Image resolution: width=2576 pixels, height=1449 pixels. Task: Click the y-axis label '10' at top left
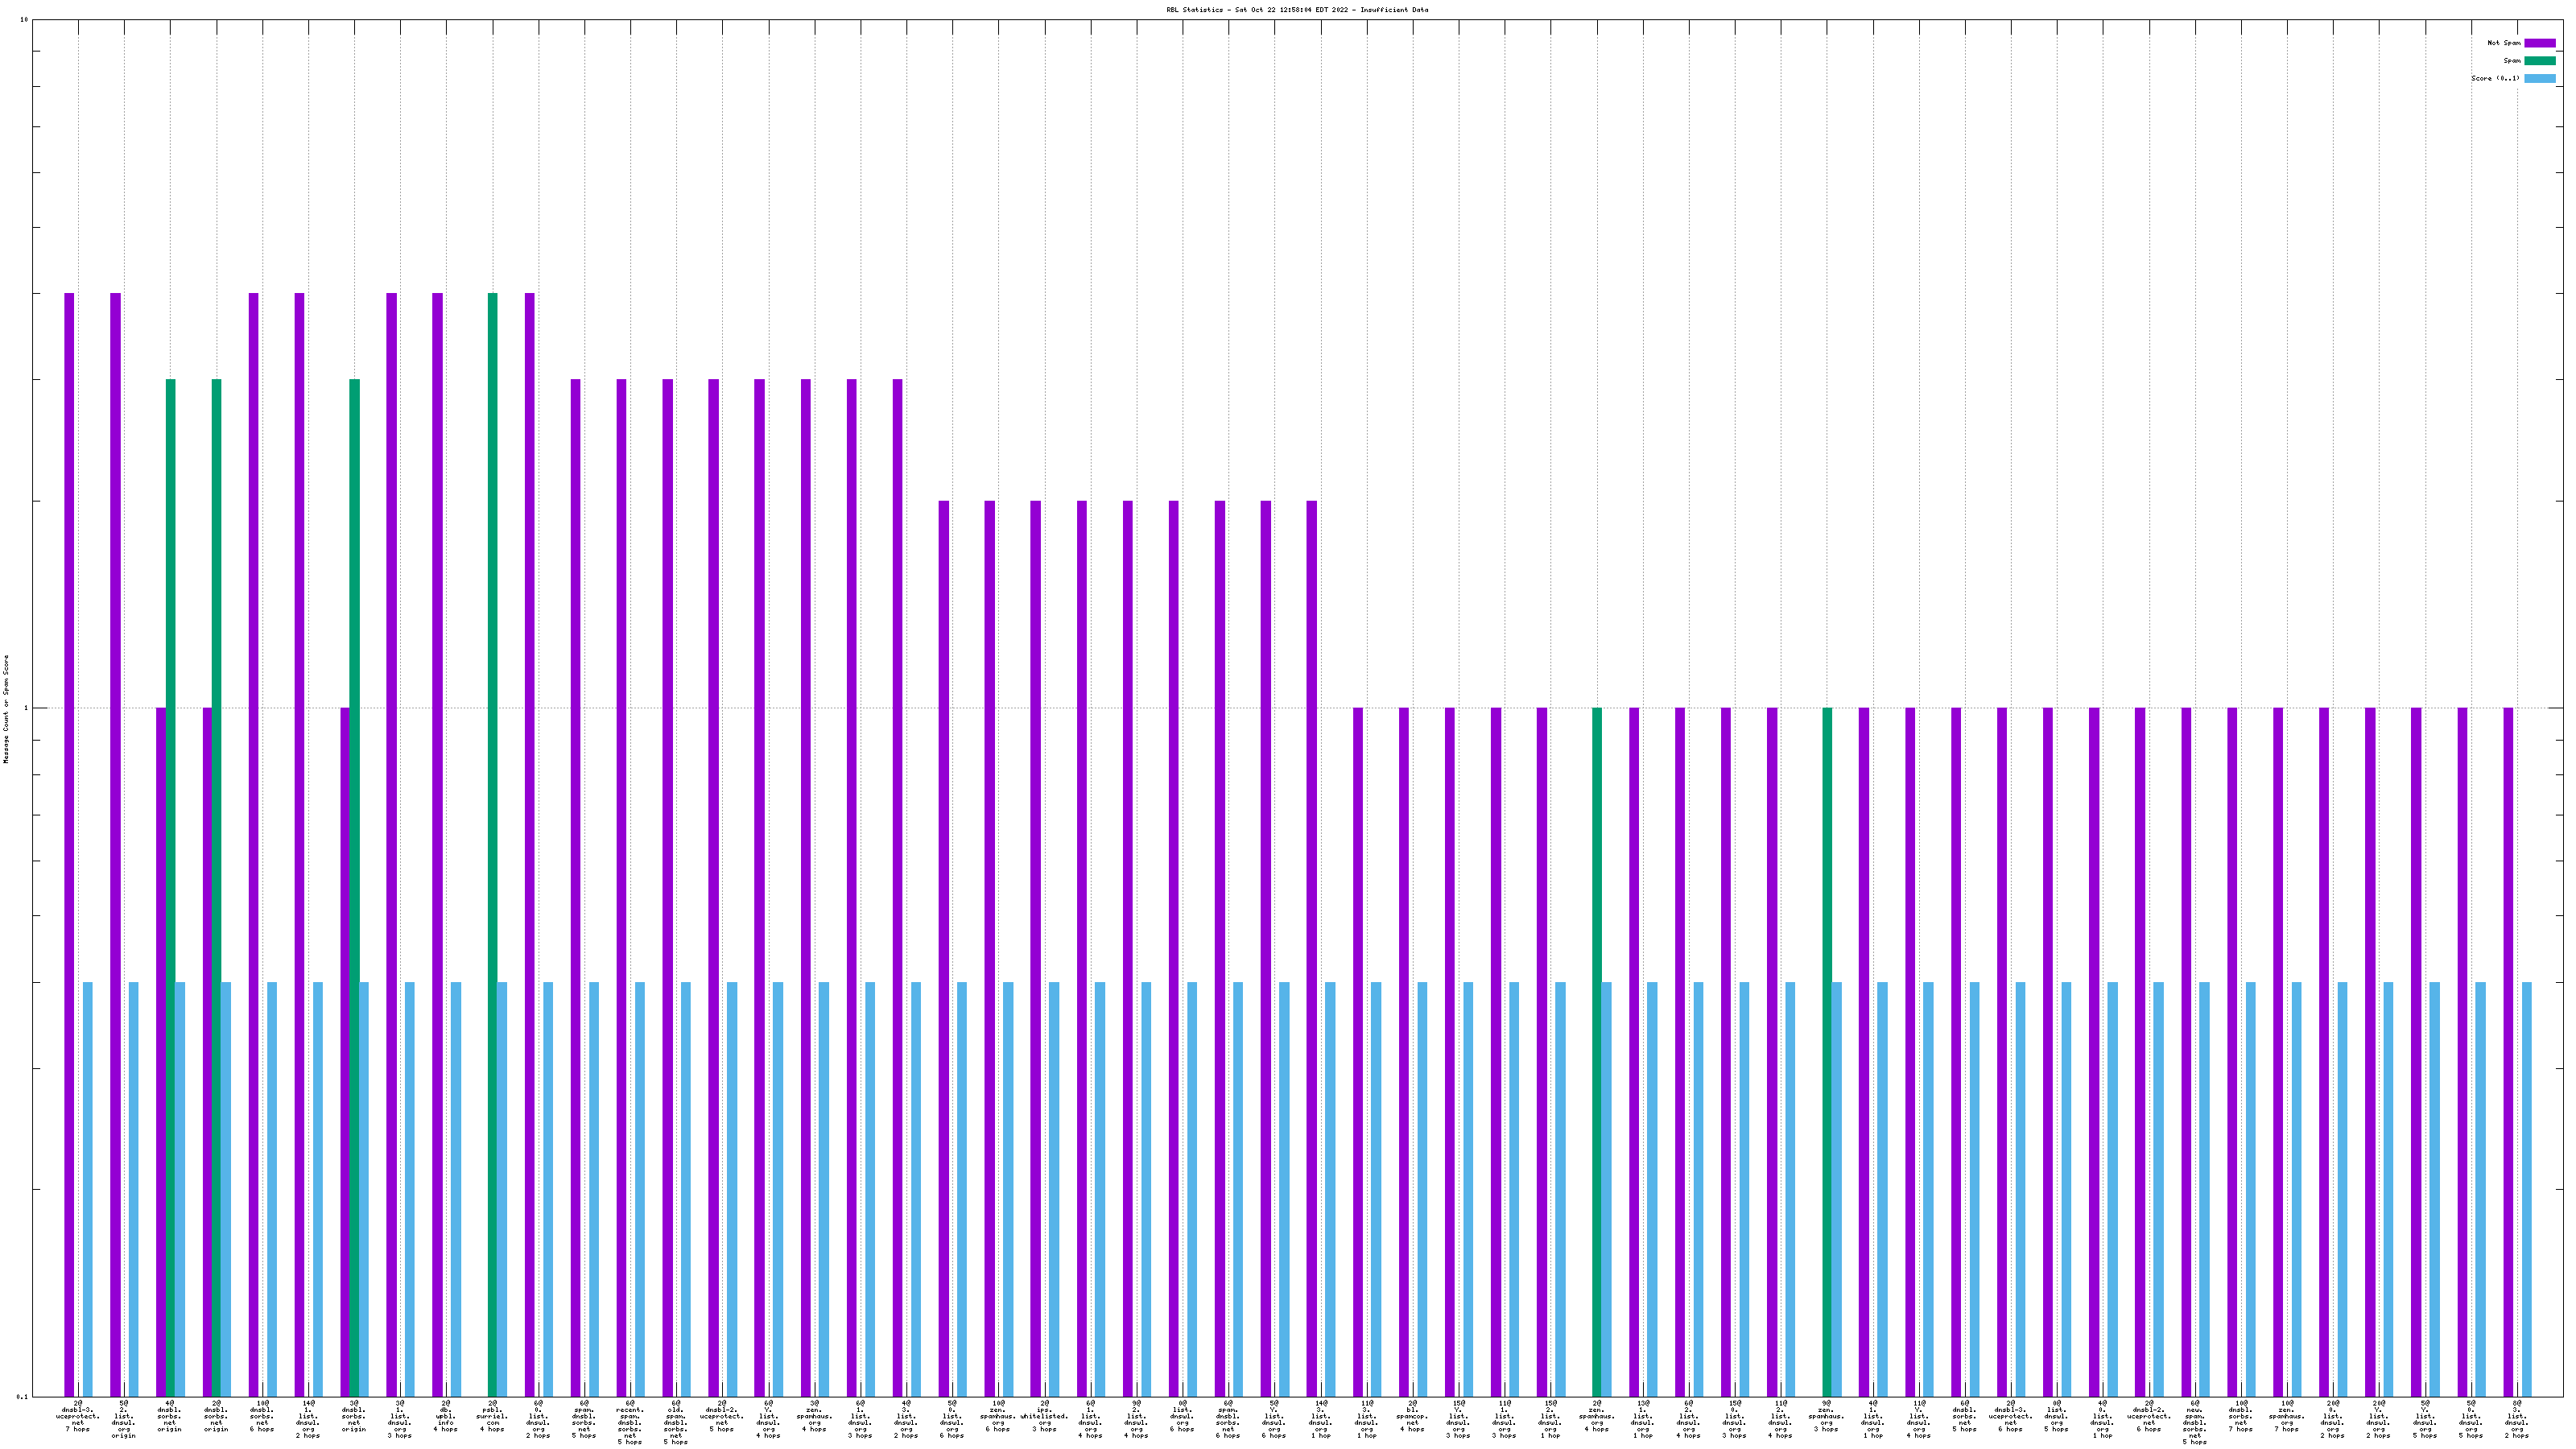(24, 20)
